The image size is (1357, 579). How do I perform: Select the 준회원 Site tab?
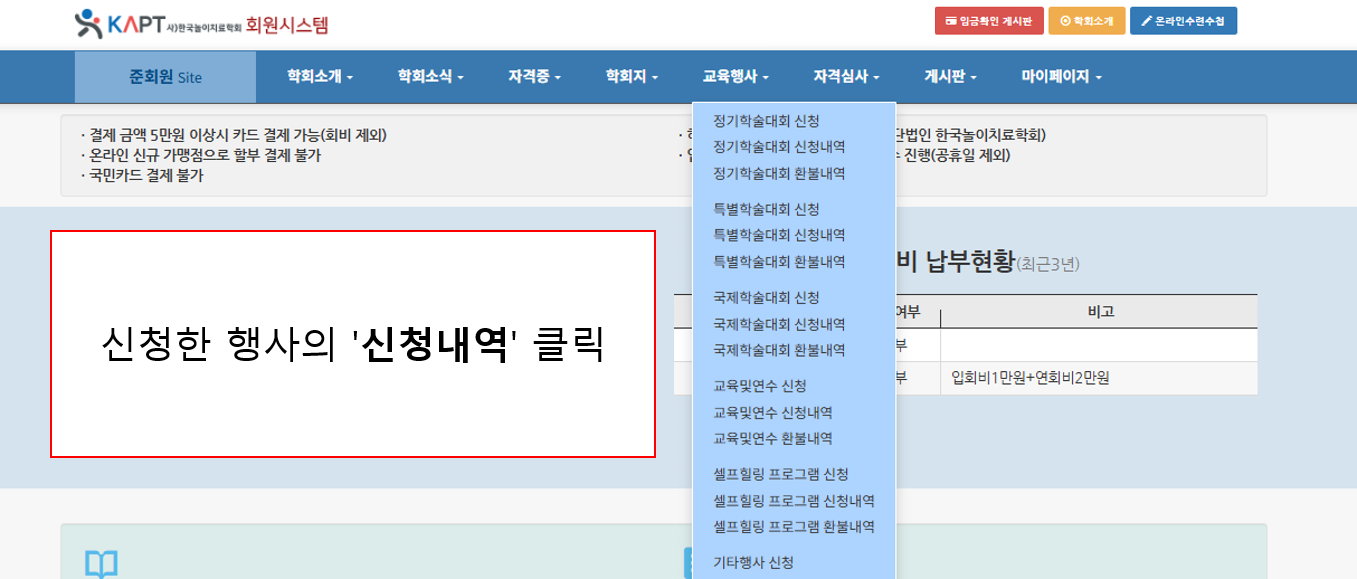coord(165,76)
